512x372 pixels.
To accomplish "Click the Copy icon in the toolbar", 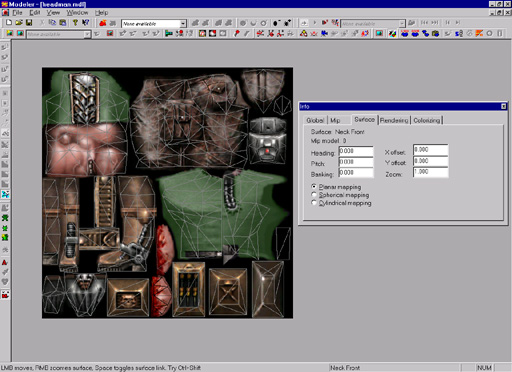I will pos(52,23).
